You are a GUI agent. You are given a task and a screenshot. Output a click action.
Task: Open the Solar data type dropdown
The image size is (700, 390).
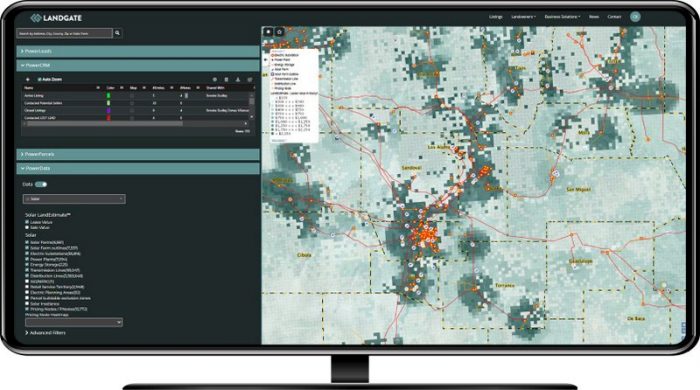coord(74,199)
